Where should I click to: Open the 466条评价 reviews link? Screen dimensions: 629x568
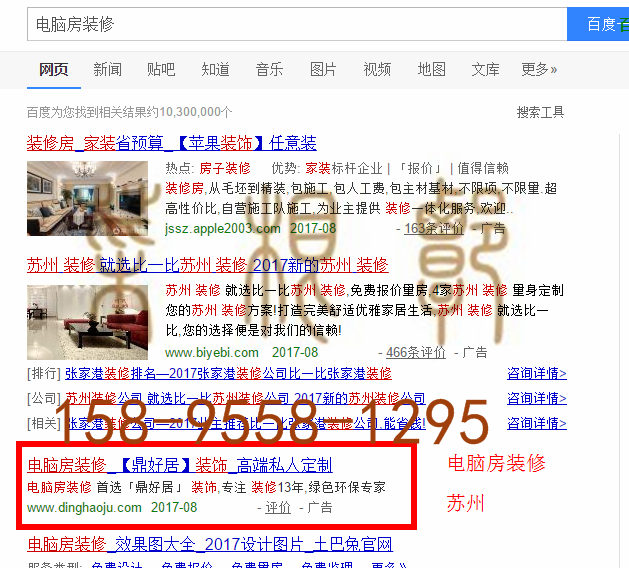[x=416, y=353]
